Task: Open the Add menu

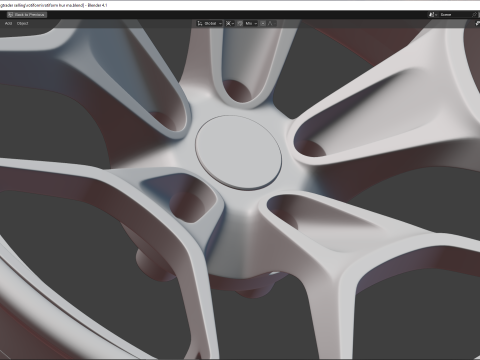Action: (x=9, y=23)
